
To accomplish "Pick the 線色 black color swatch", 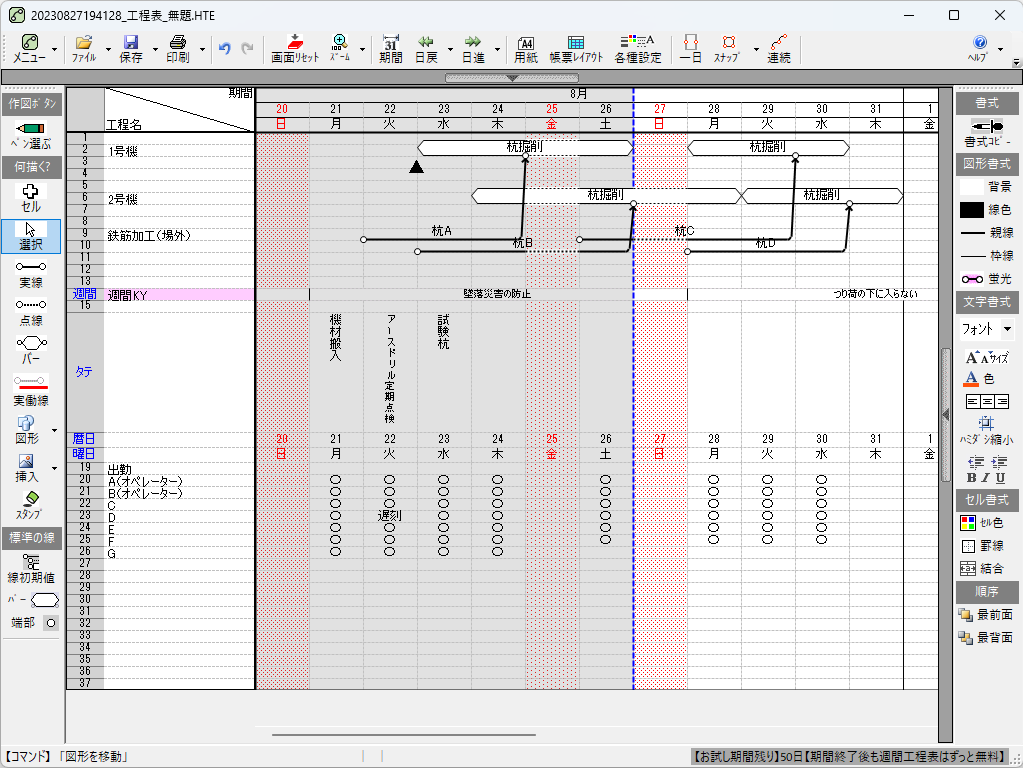I will [x=971, y=210].
